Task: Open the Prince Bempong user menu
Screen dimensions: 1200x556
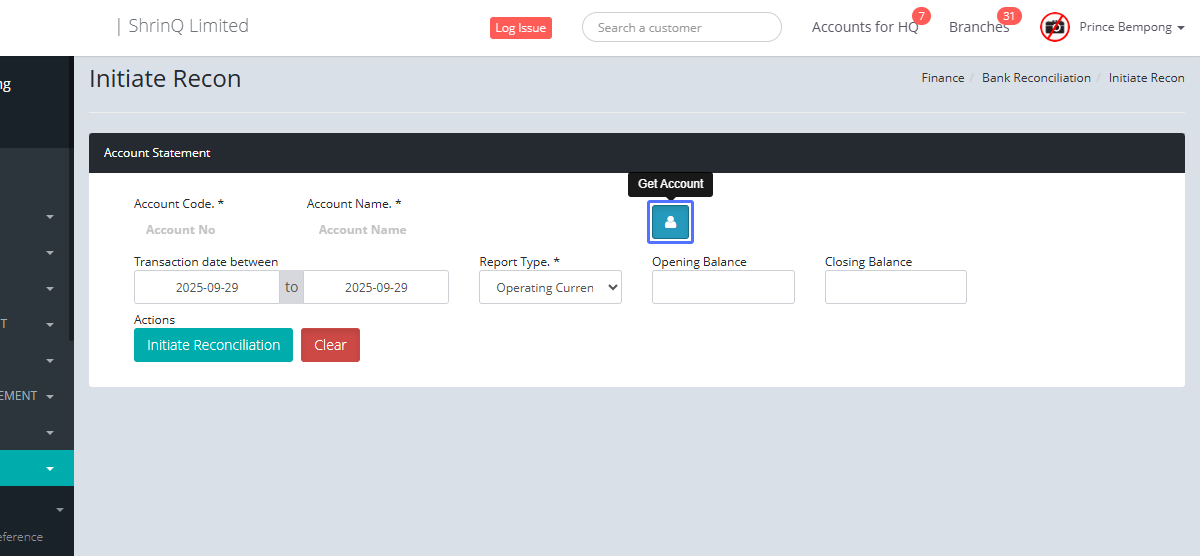Action: coord(1131,27)
